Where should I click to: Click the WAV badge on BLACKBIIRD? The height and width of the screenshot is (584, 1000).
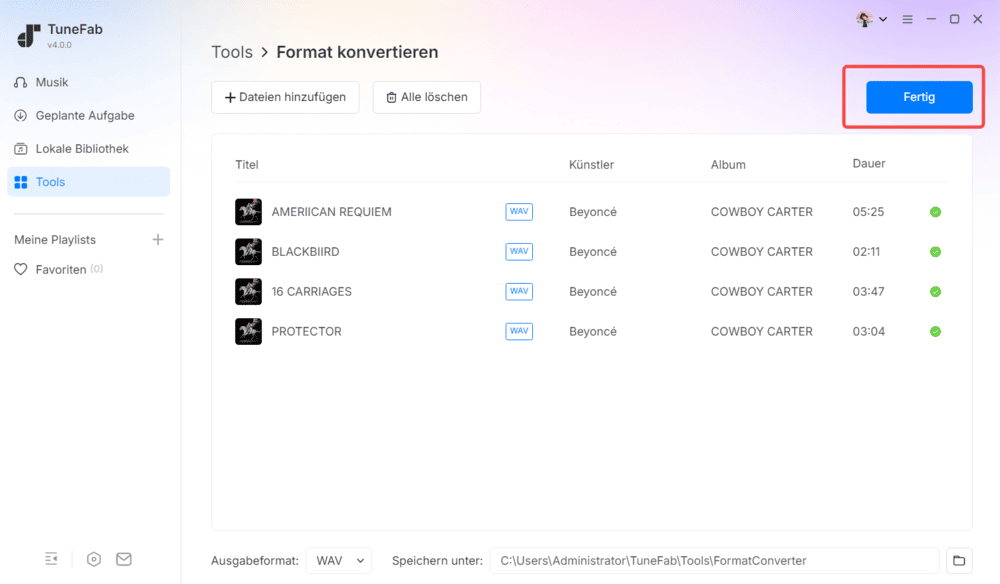point(519,252)
